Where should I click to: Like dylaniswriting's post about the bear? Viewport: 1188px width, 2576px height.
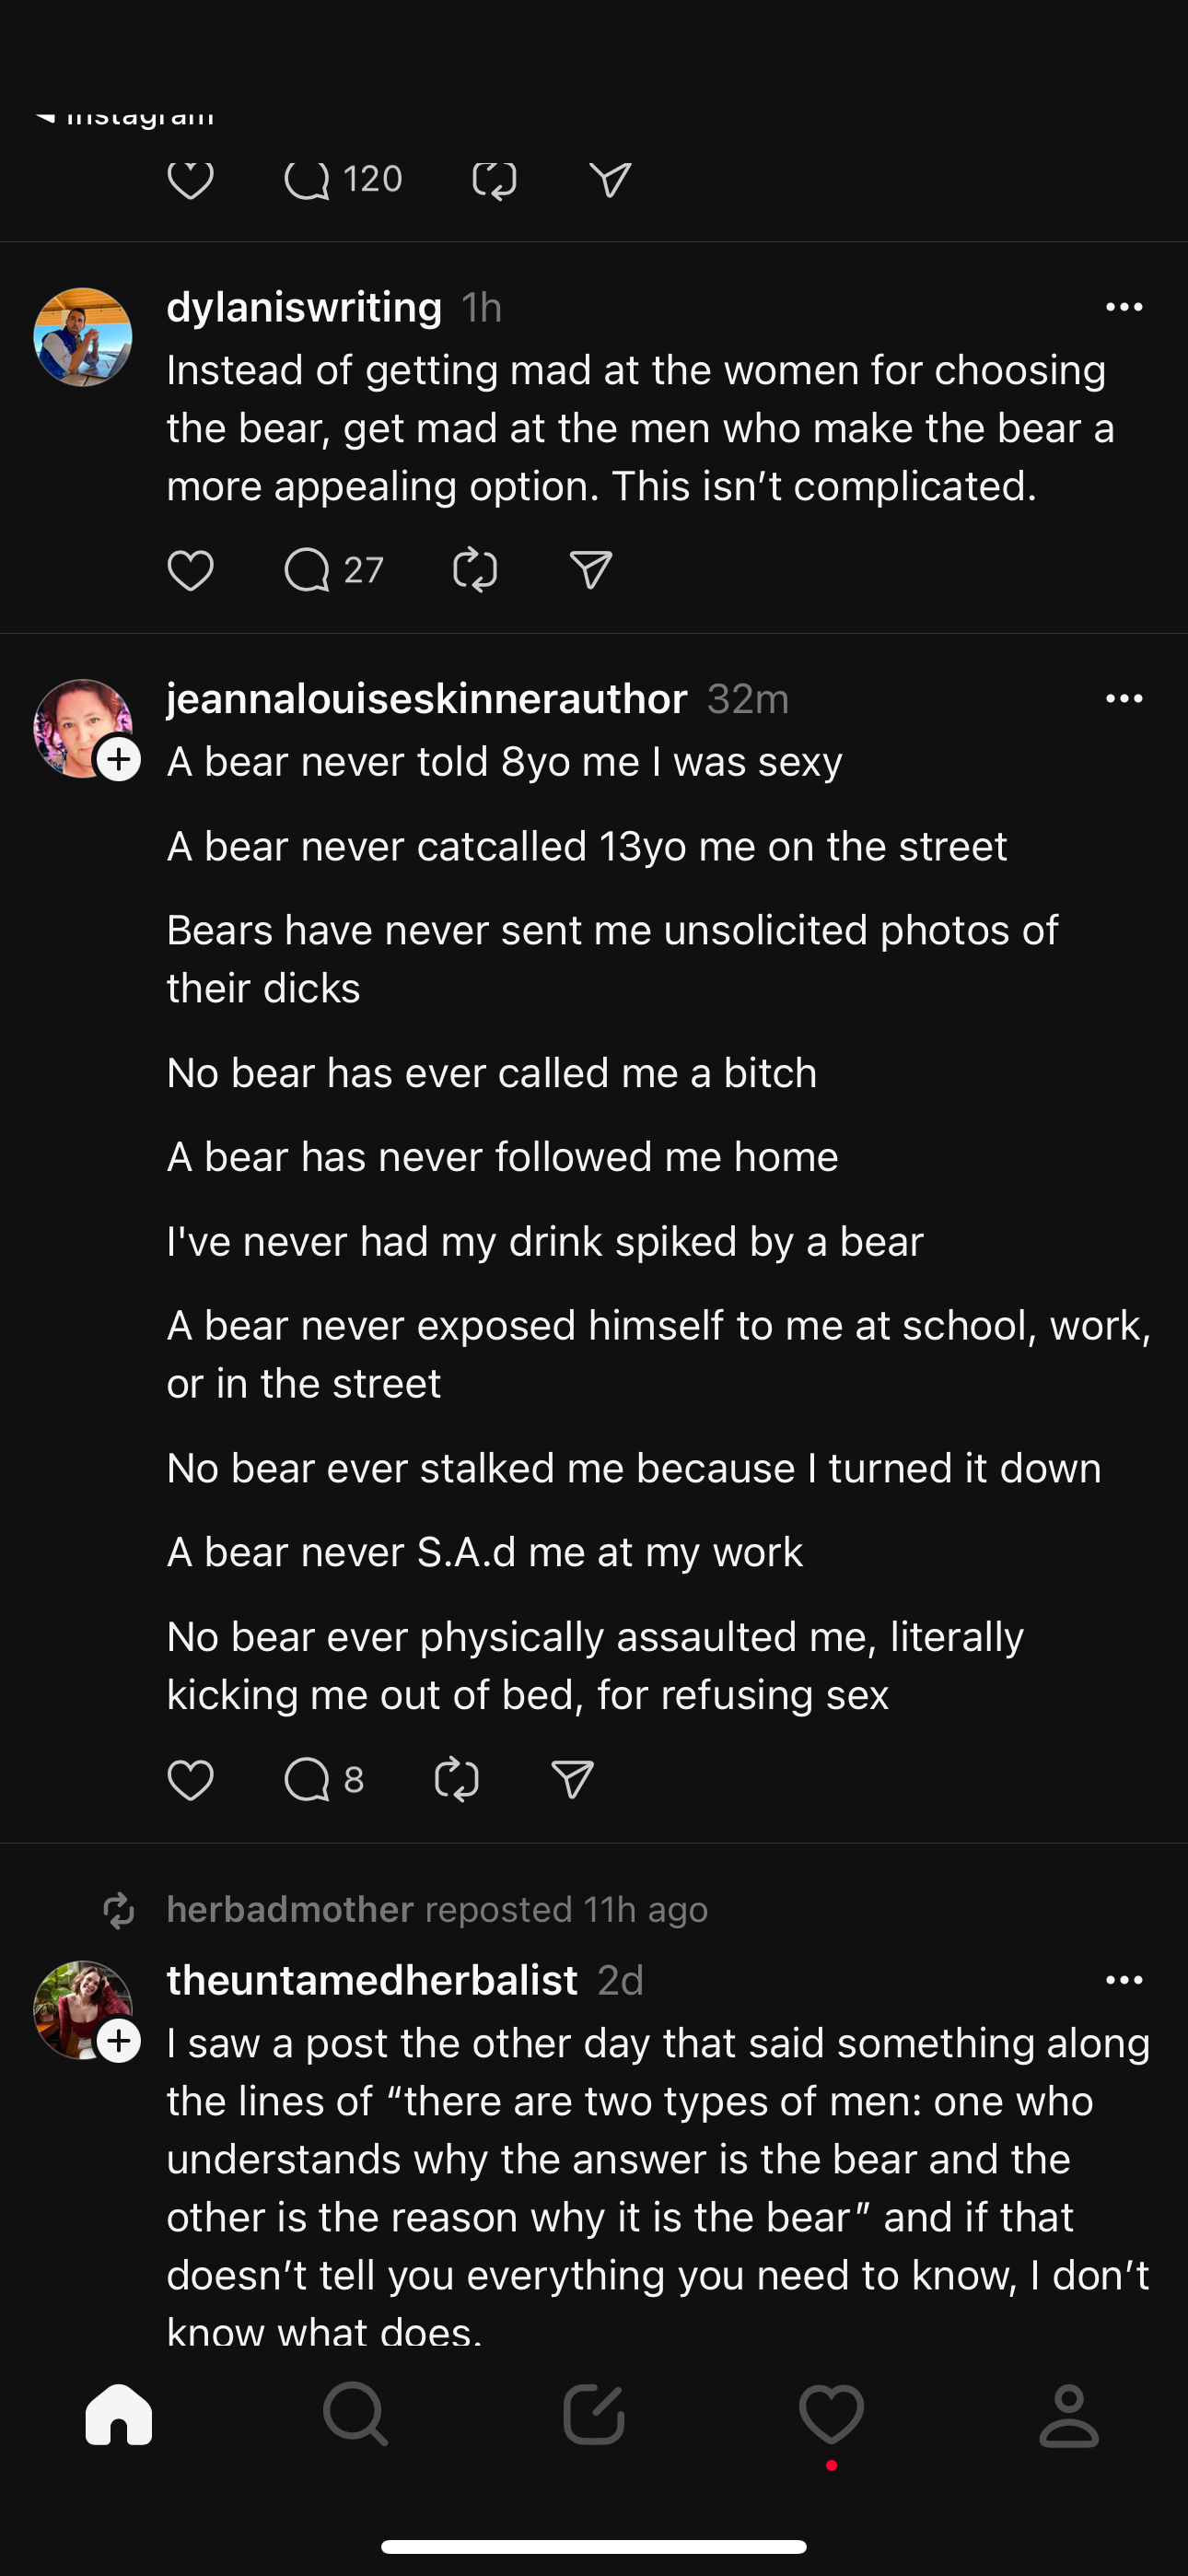pos(190,570)
